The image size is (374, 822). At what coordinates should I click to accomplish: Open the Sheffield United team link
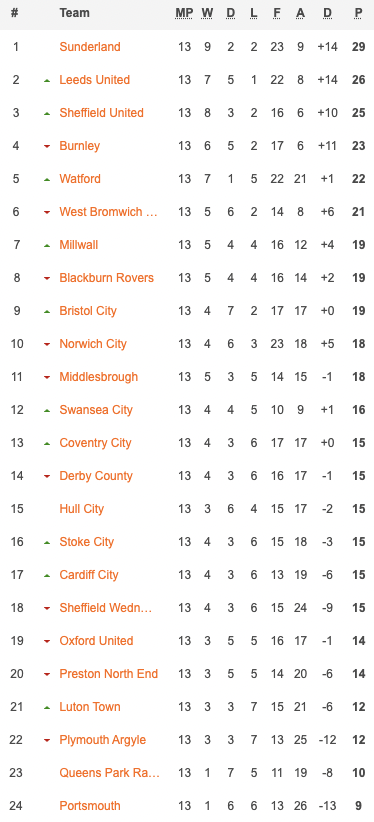(101, 113)
